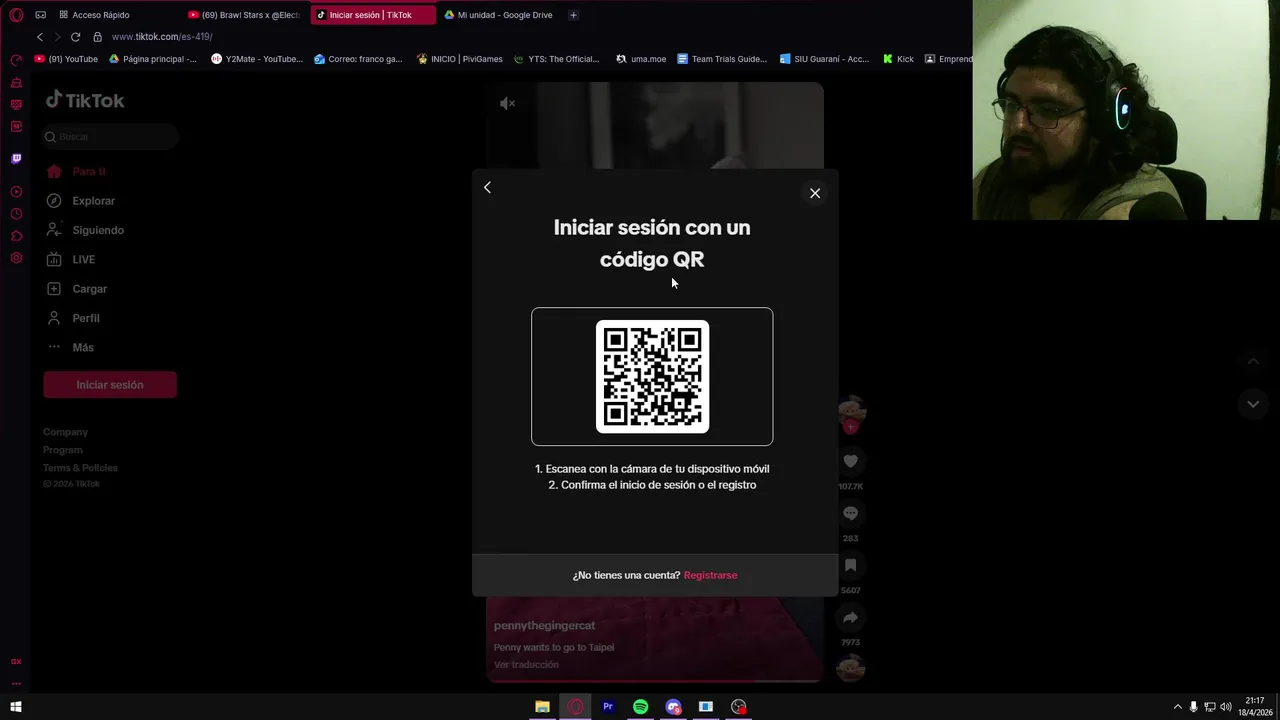Open the Y2Mate bookmark
The height and width of the screenshot is (720, 1280).
pos(257,59)
